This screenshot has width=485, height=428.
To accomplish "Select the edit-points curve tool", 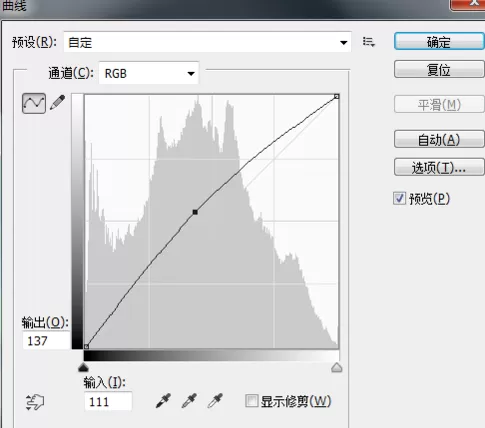I will [34, 103].
